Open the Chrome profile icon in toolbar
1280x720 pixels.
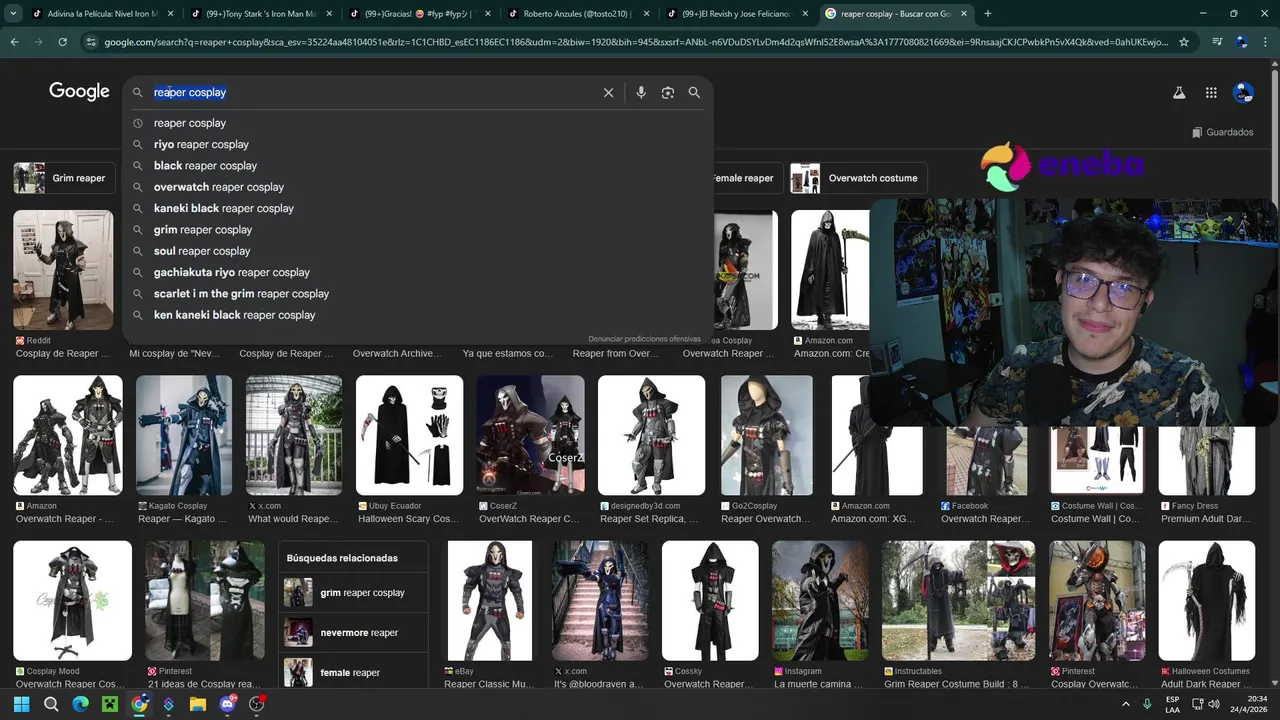[x=1241, y=42]
